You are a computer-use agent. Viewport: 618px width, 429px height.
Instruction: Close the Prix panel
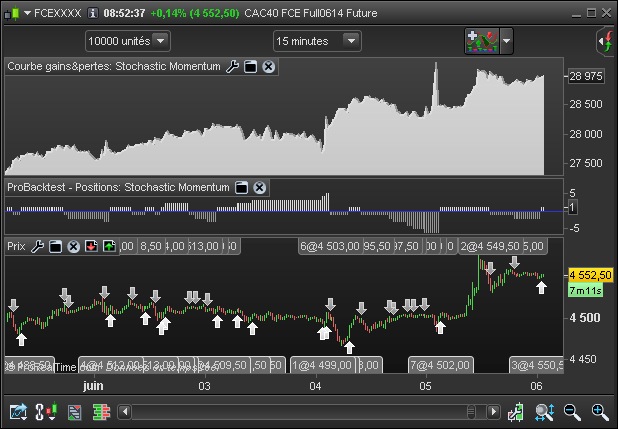[73, 247]
